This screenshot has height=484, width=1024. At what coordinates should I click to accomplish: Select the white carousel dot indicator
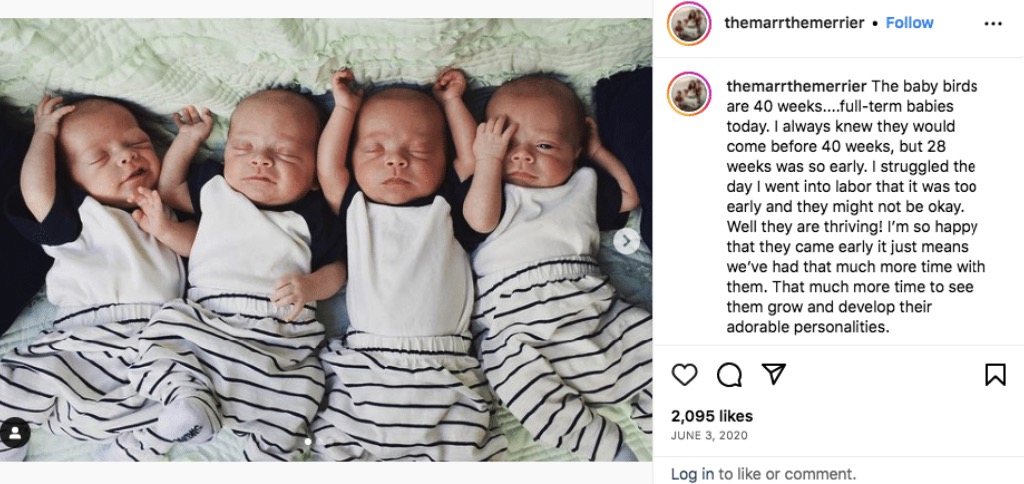[x=308, y=442]
